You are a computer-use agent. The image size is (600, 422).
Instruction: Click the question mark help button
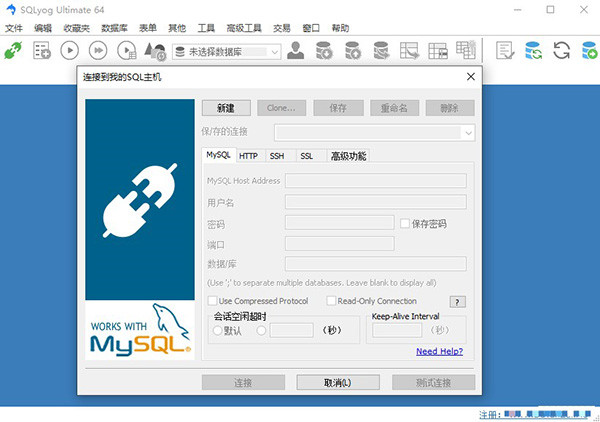tap(458, 301)
